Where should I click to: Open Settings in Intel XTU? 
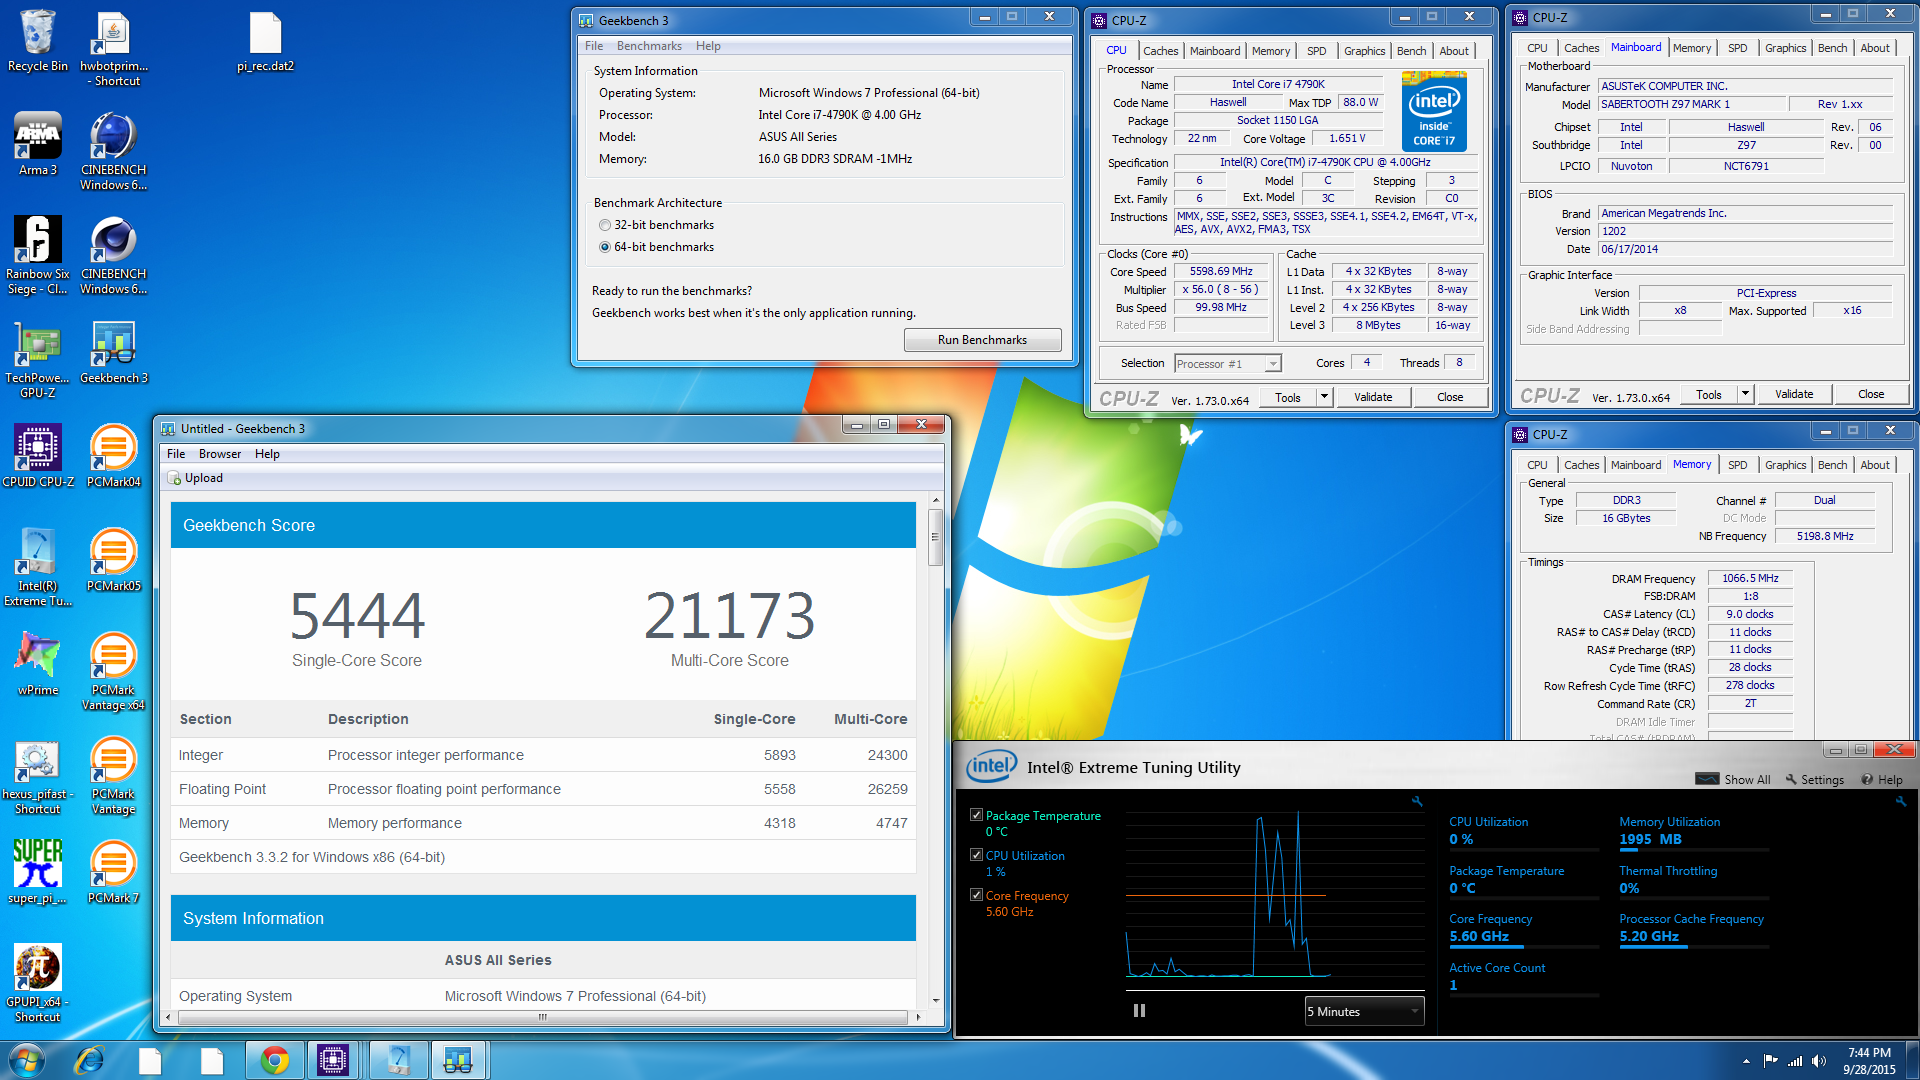(1815, 780)
